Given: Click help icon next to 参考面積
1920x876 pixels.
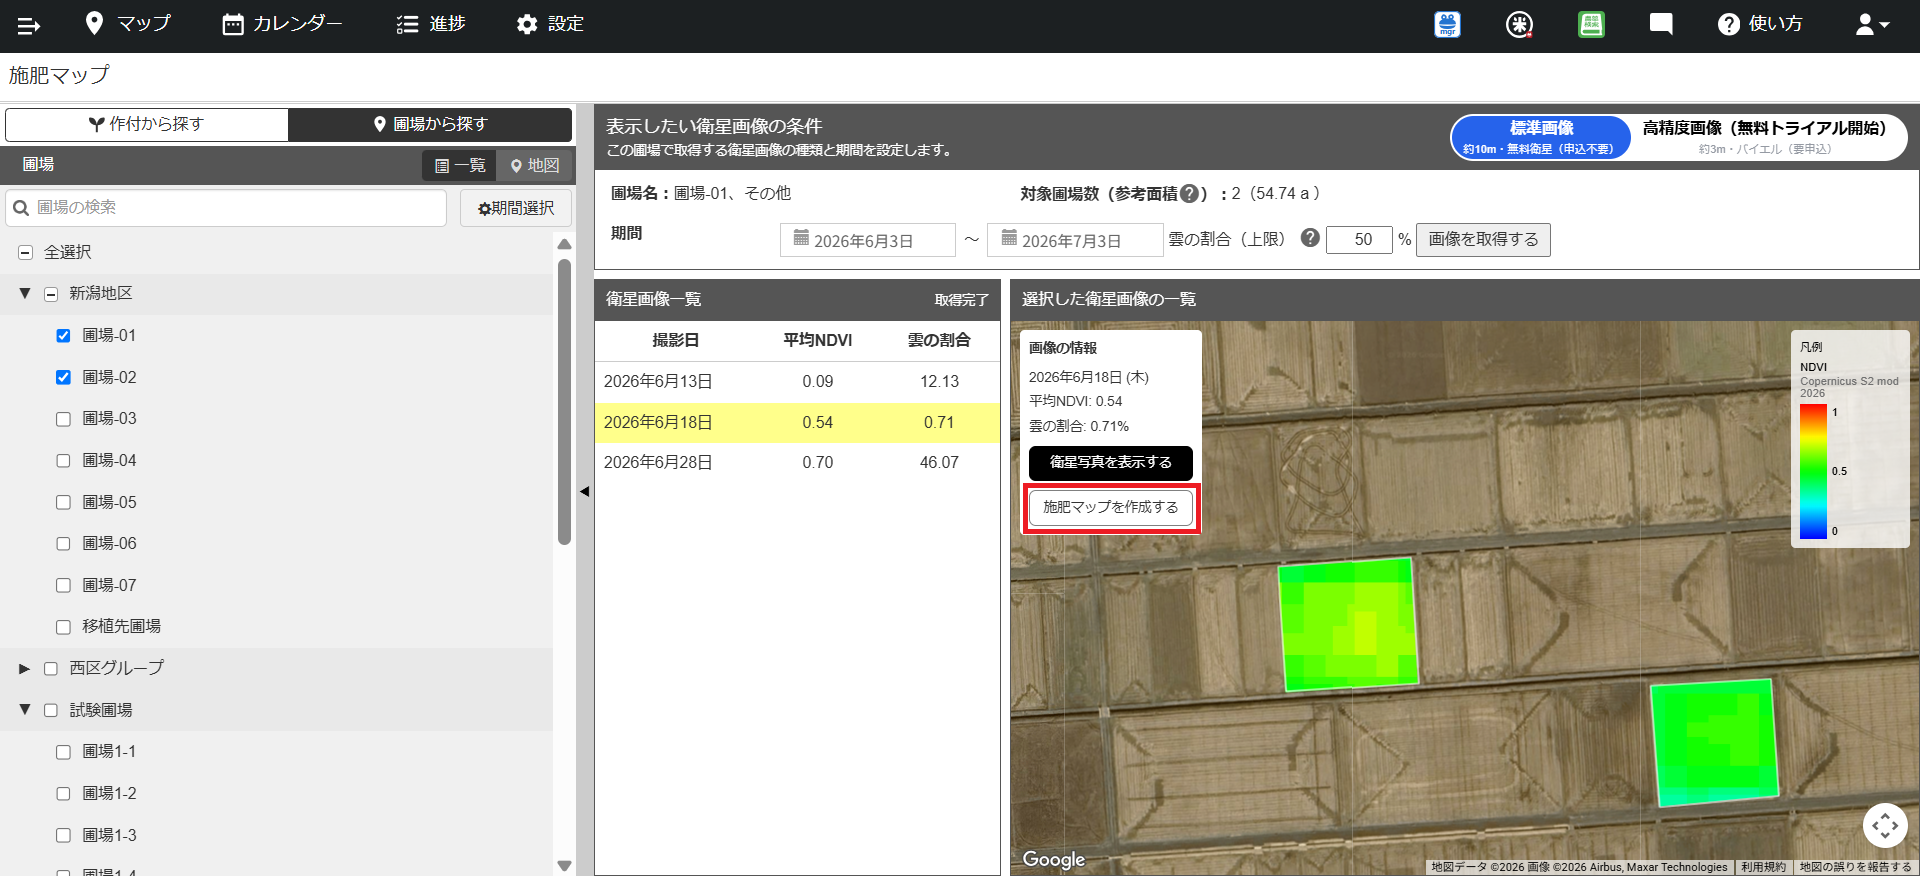Looking at the screenshot, I should click(x=1189, y=194).
